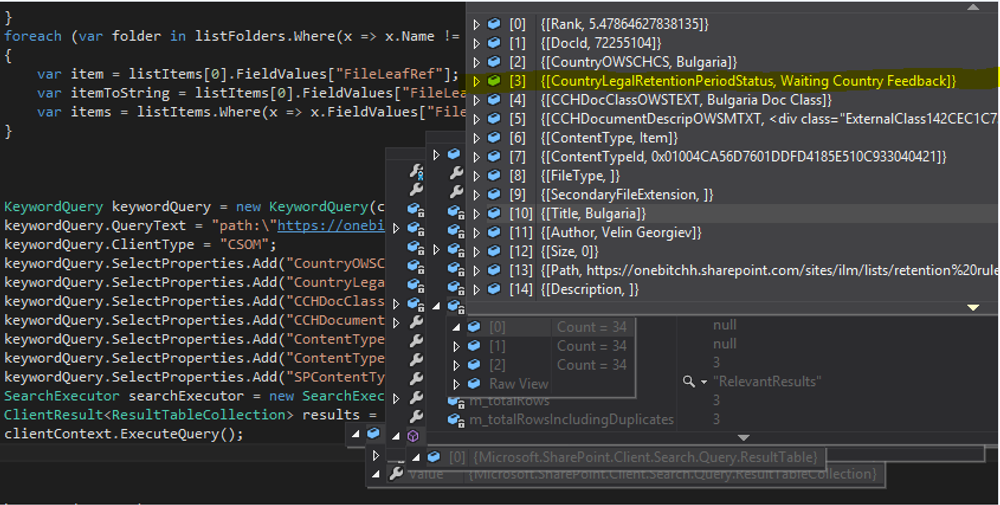This screenshot has height=505, width=1000.
Task: Collapse the Value ResultTableCollection node
Action: coord(376,474)
